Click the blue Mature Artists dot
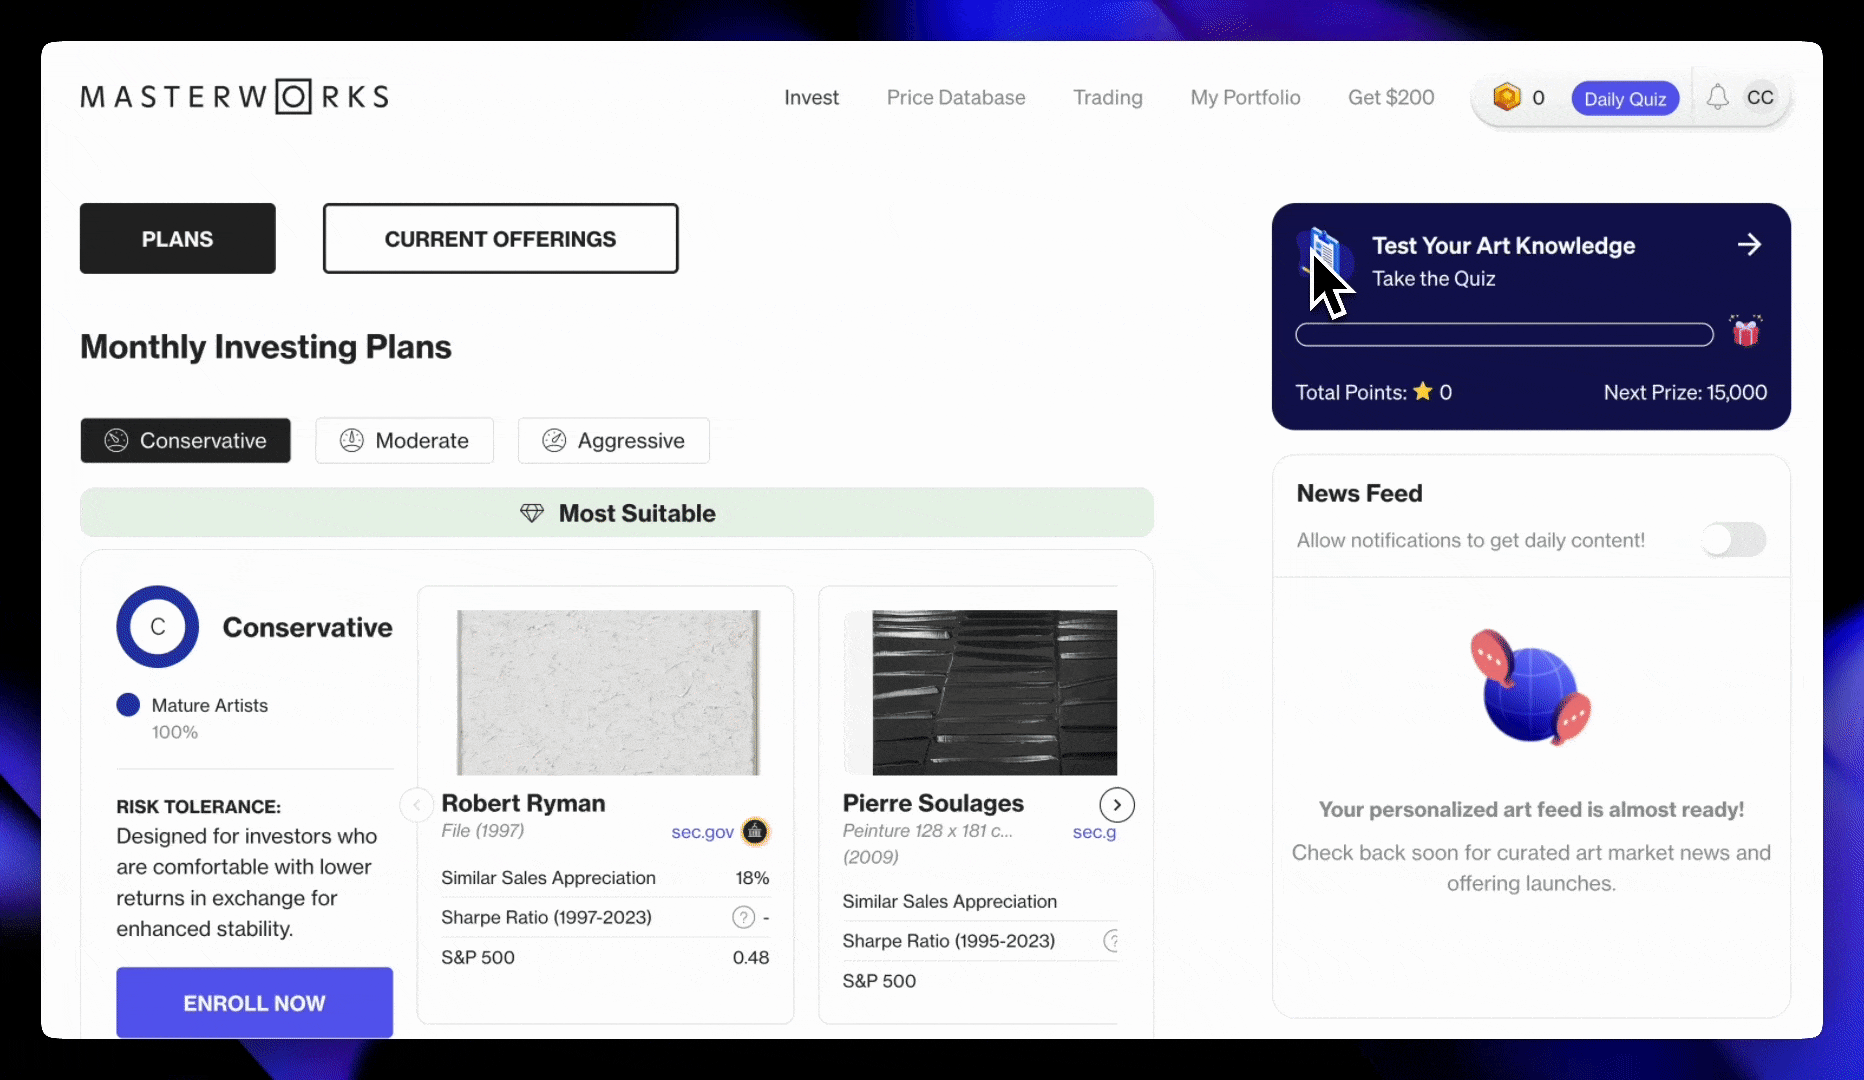Viewport: 1864px width, 1080px height. pyautogui.click(x=128, y=705)
